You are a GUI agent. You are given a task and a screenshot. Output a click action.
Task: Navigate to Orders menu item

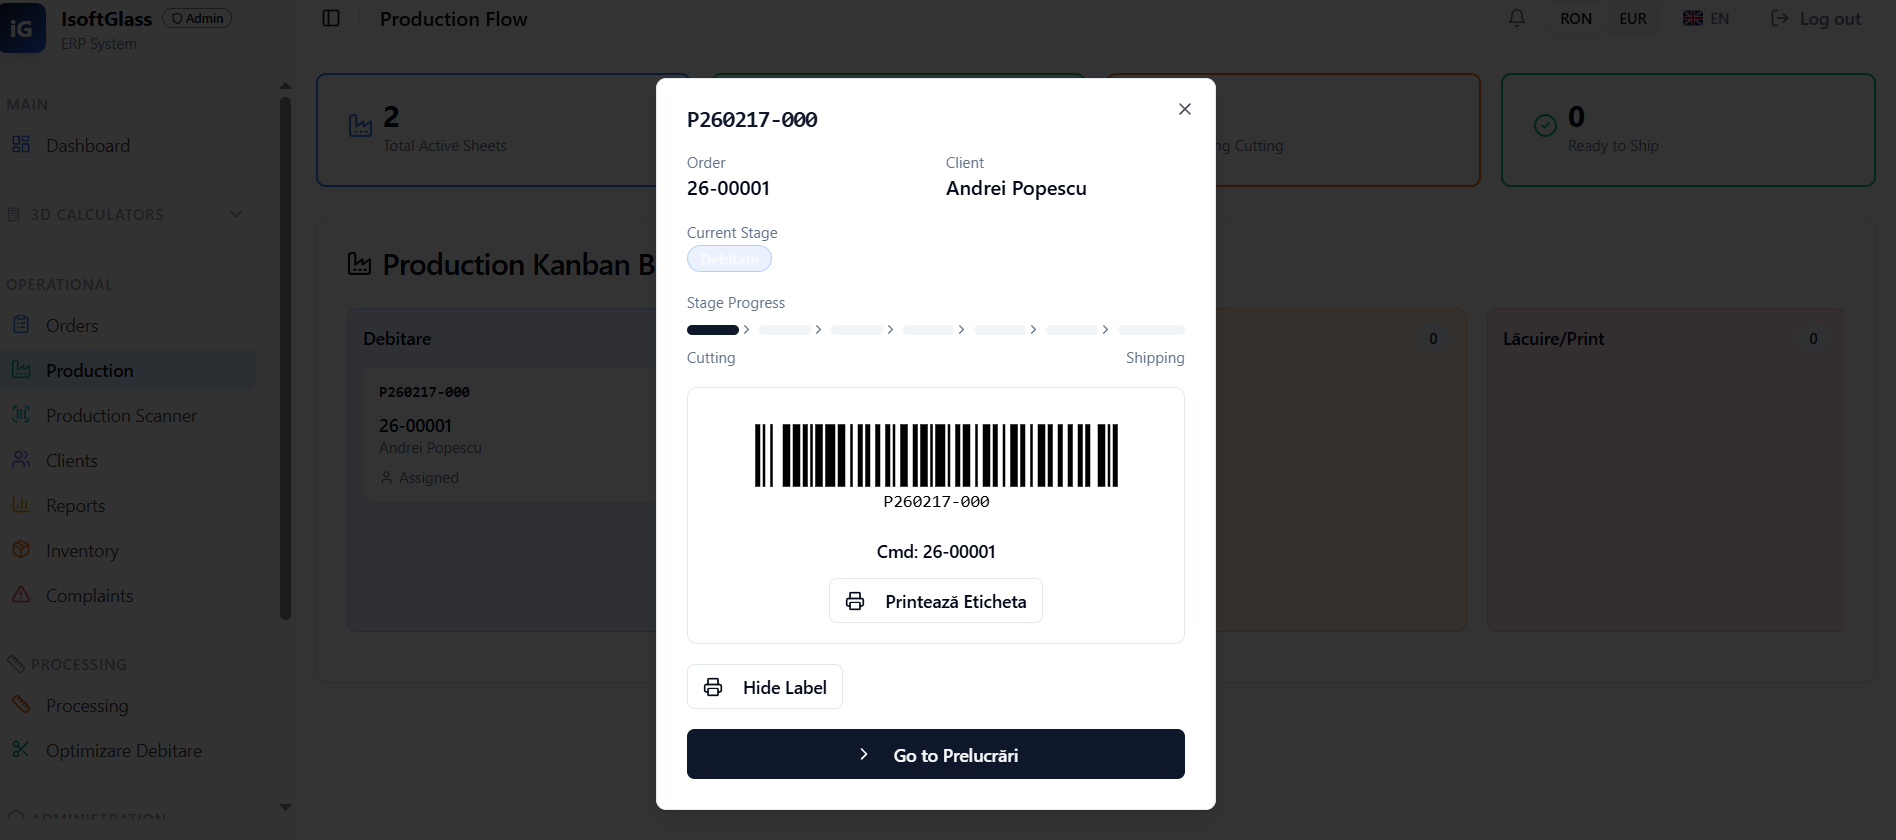point(71,326)
